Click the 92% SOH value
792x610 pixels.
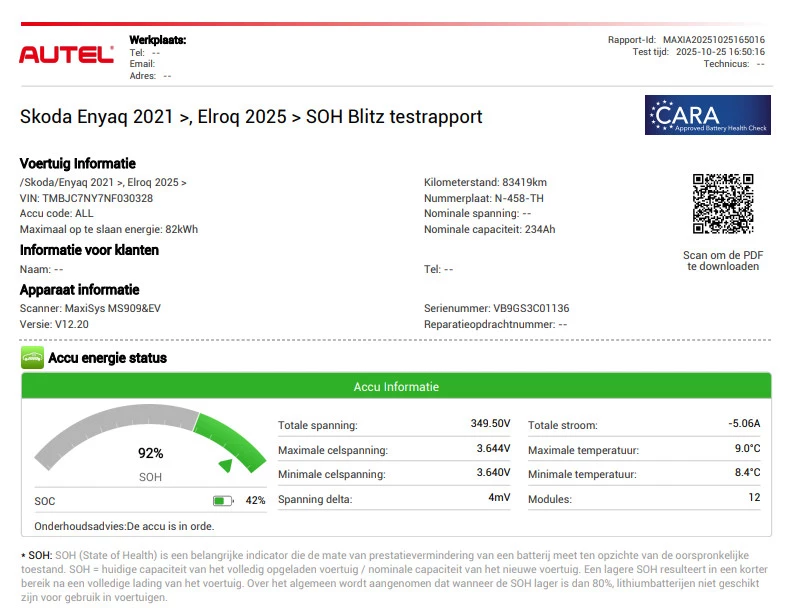(151, 453)
